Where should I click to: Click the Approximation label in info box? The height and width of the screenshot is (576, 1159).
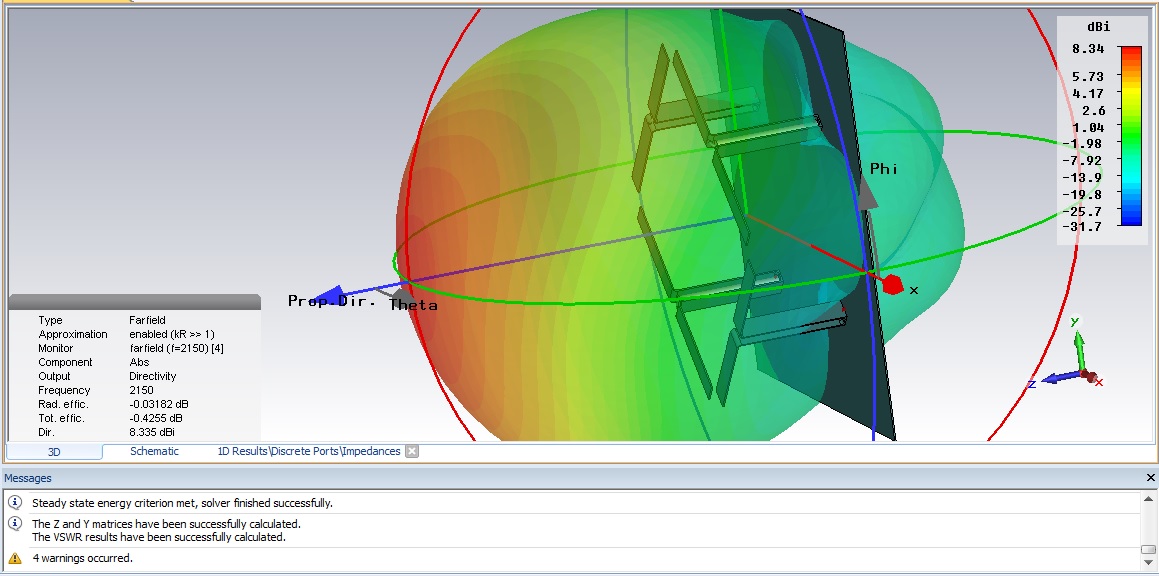coord(73,334)
